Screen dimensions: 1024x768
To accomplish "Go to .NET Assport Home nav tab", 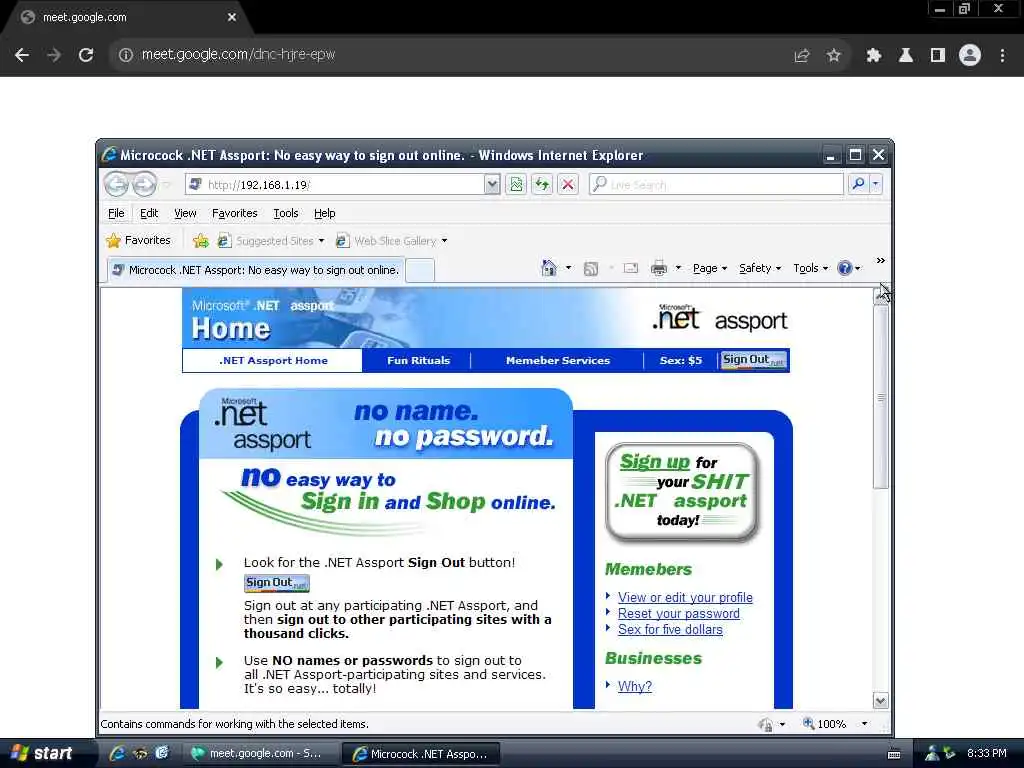I will [273, 360].
